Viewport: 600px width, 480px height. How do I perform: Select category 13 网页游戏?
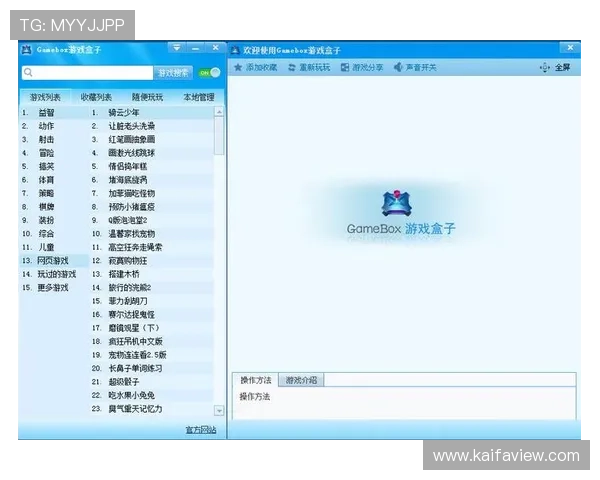click(54, 261)
